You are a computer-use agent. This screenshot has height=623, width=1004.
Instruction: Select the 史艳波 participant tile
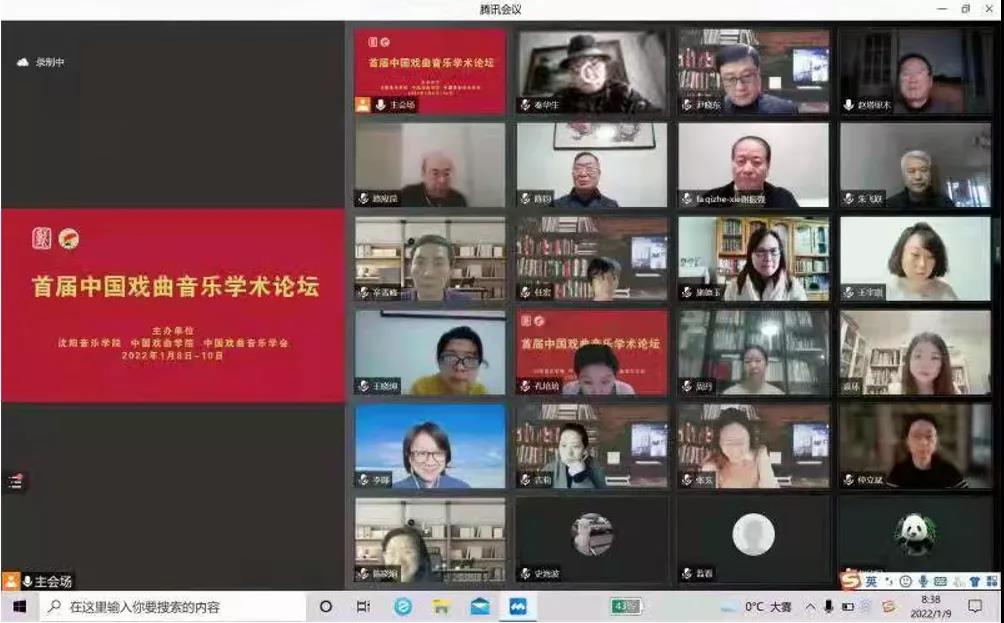(x=592, y=538)
